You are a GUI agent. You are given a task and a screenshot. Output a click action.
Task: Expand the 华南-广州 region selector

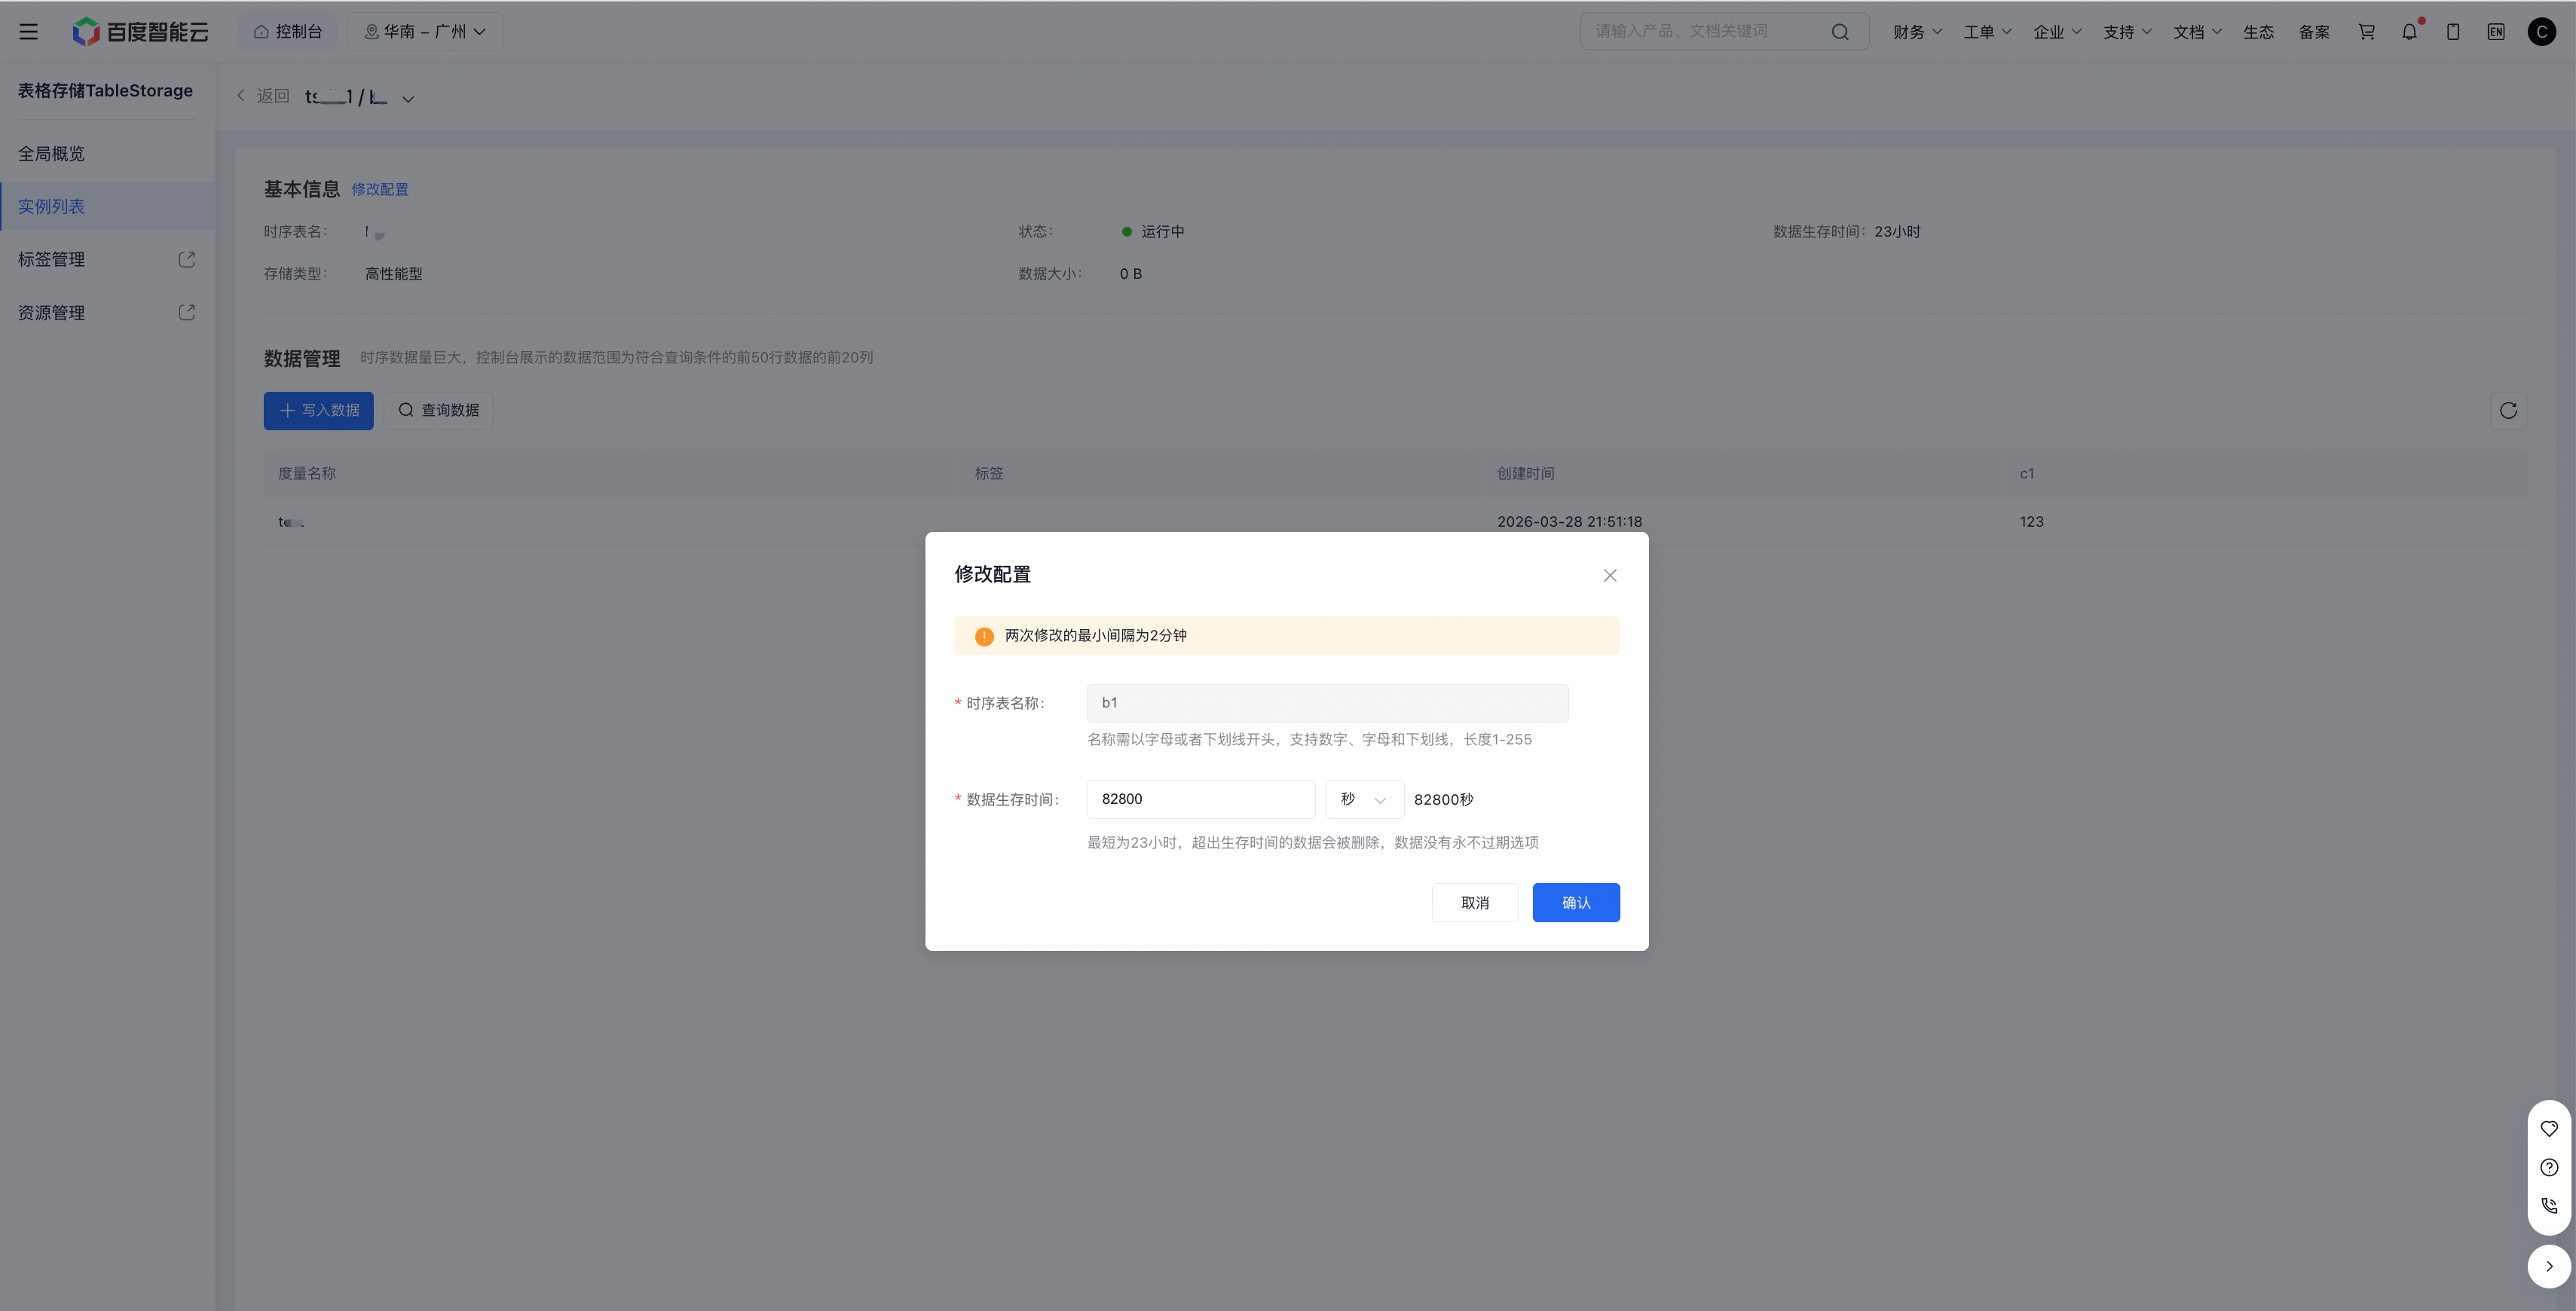pyautogui.click(x=425, y=32)
